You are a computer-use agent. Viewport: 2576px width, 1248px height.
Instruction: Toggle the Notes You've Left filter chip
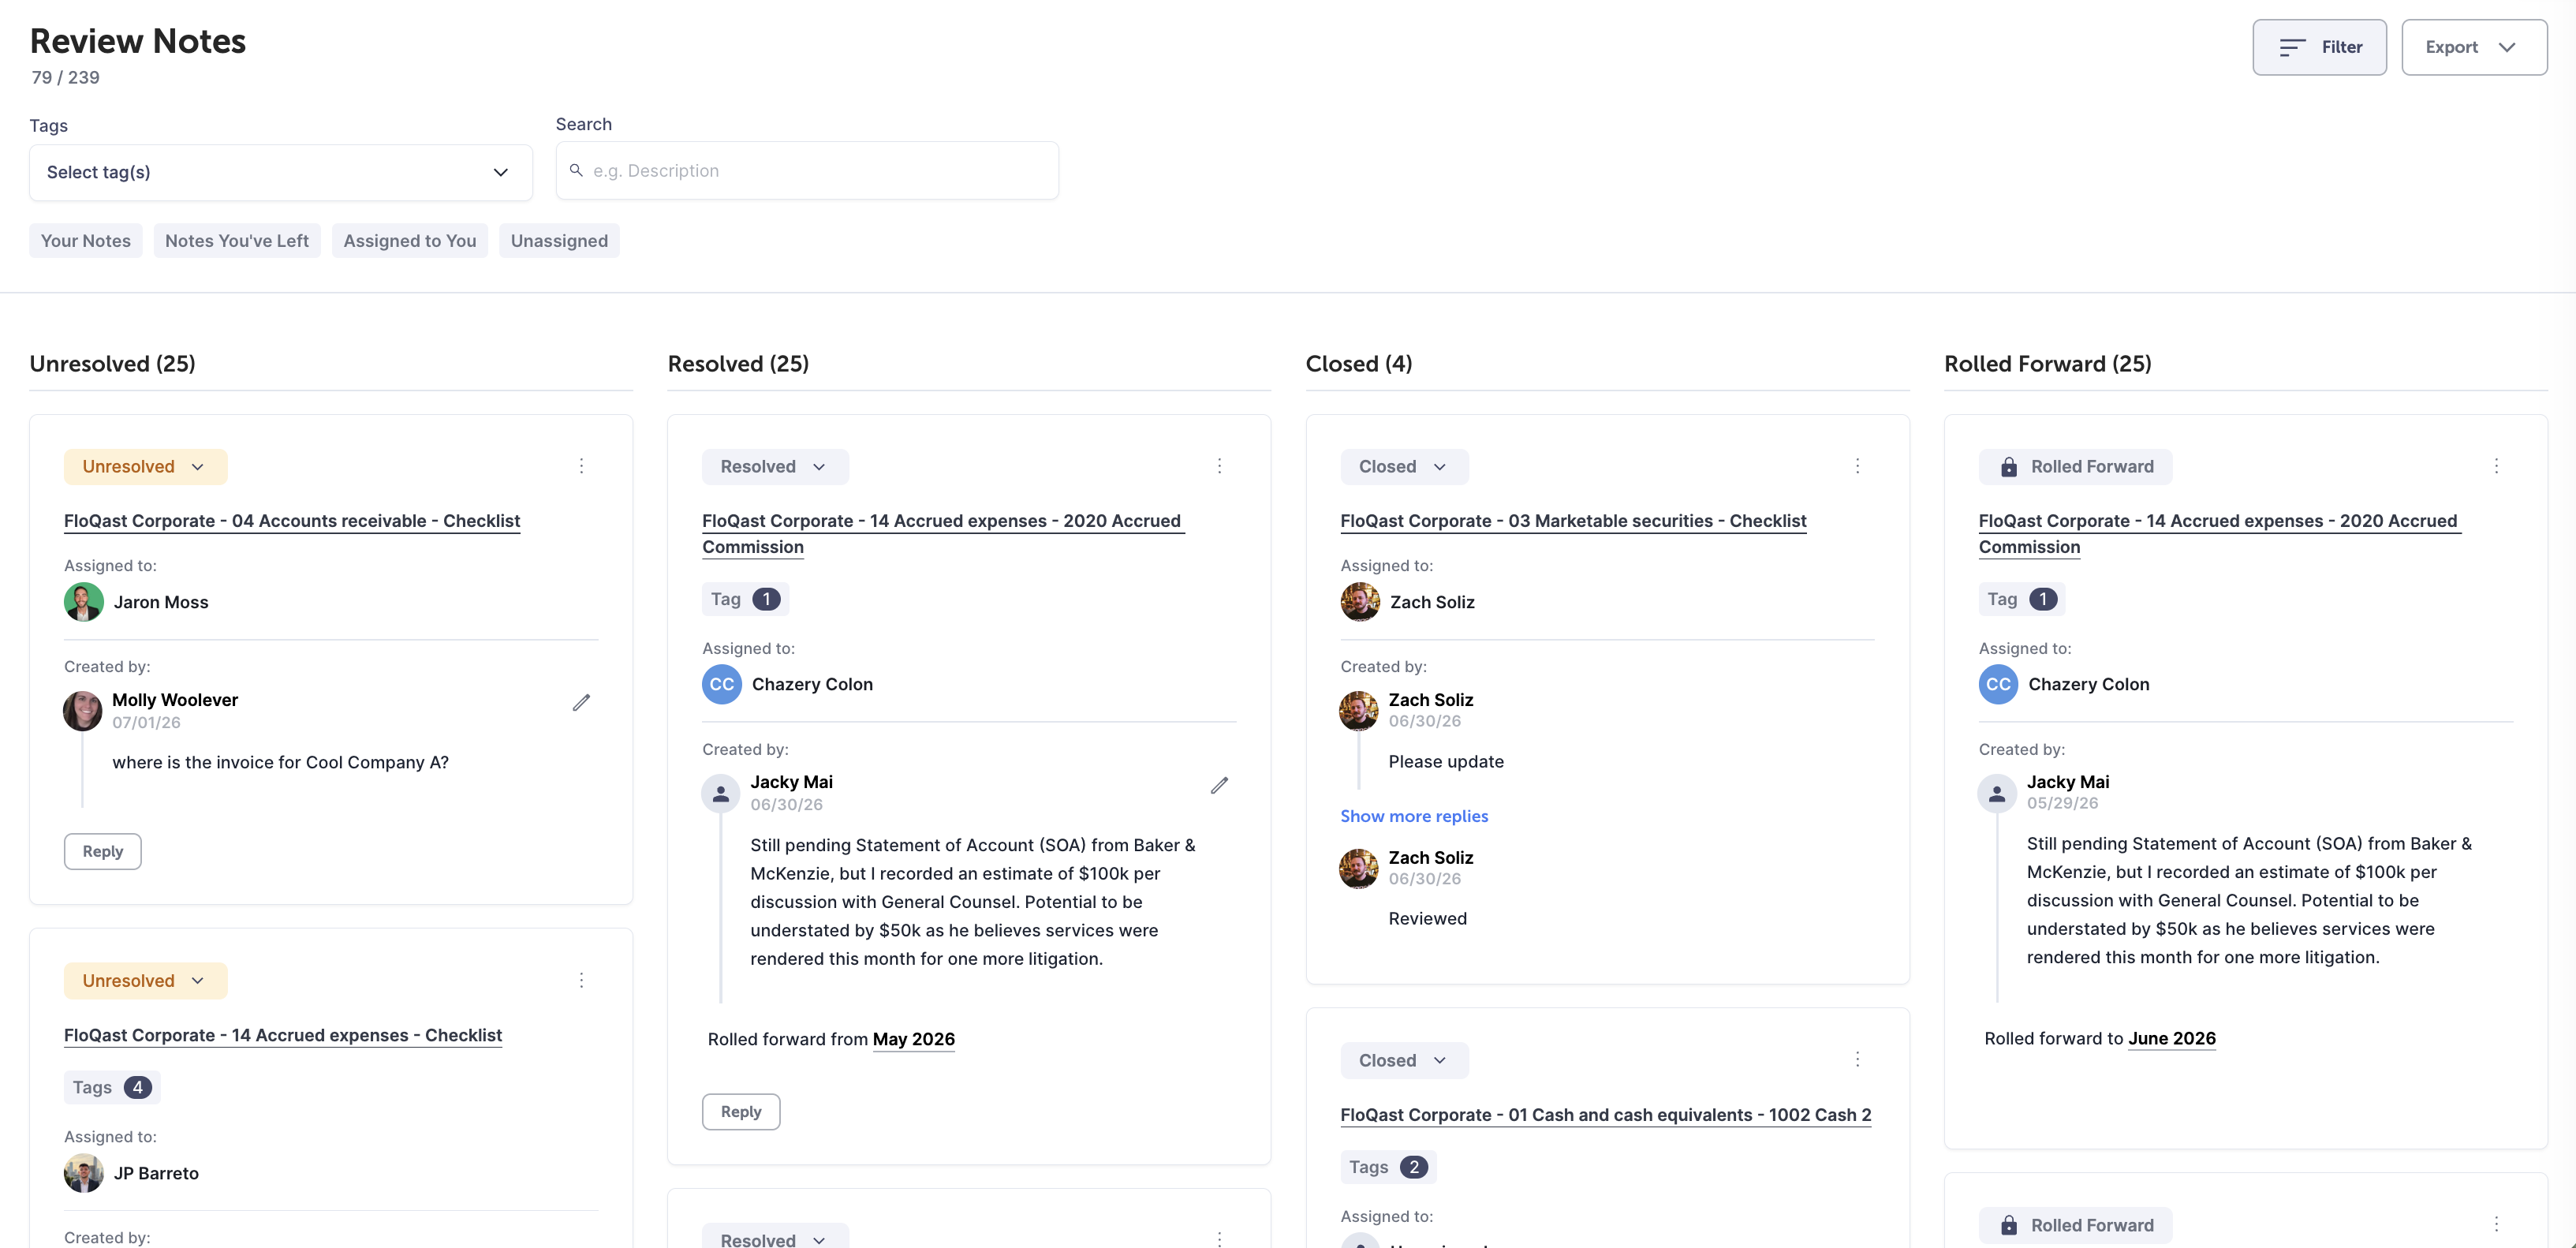point(237,240)
